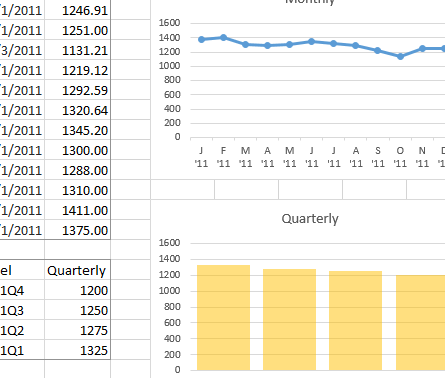The image size is (445, 378).
Task: Select the S '11 axis label
Action: point(378,157)
